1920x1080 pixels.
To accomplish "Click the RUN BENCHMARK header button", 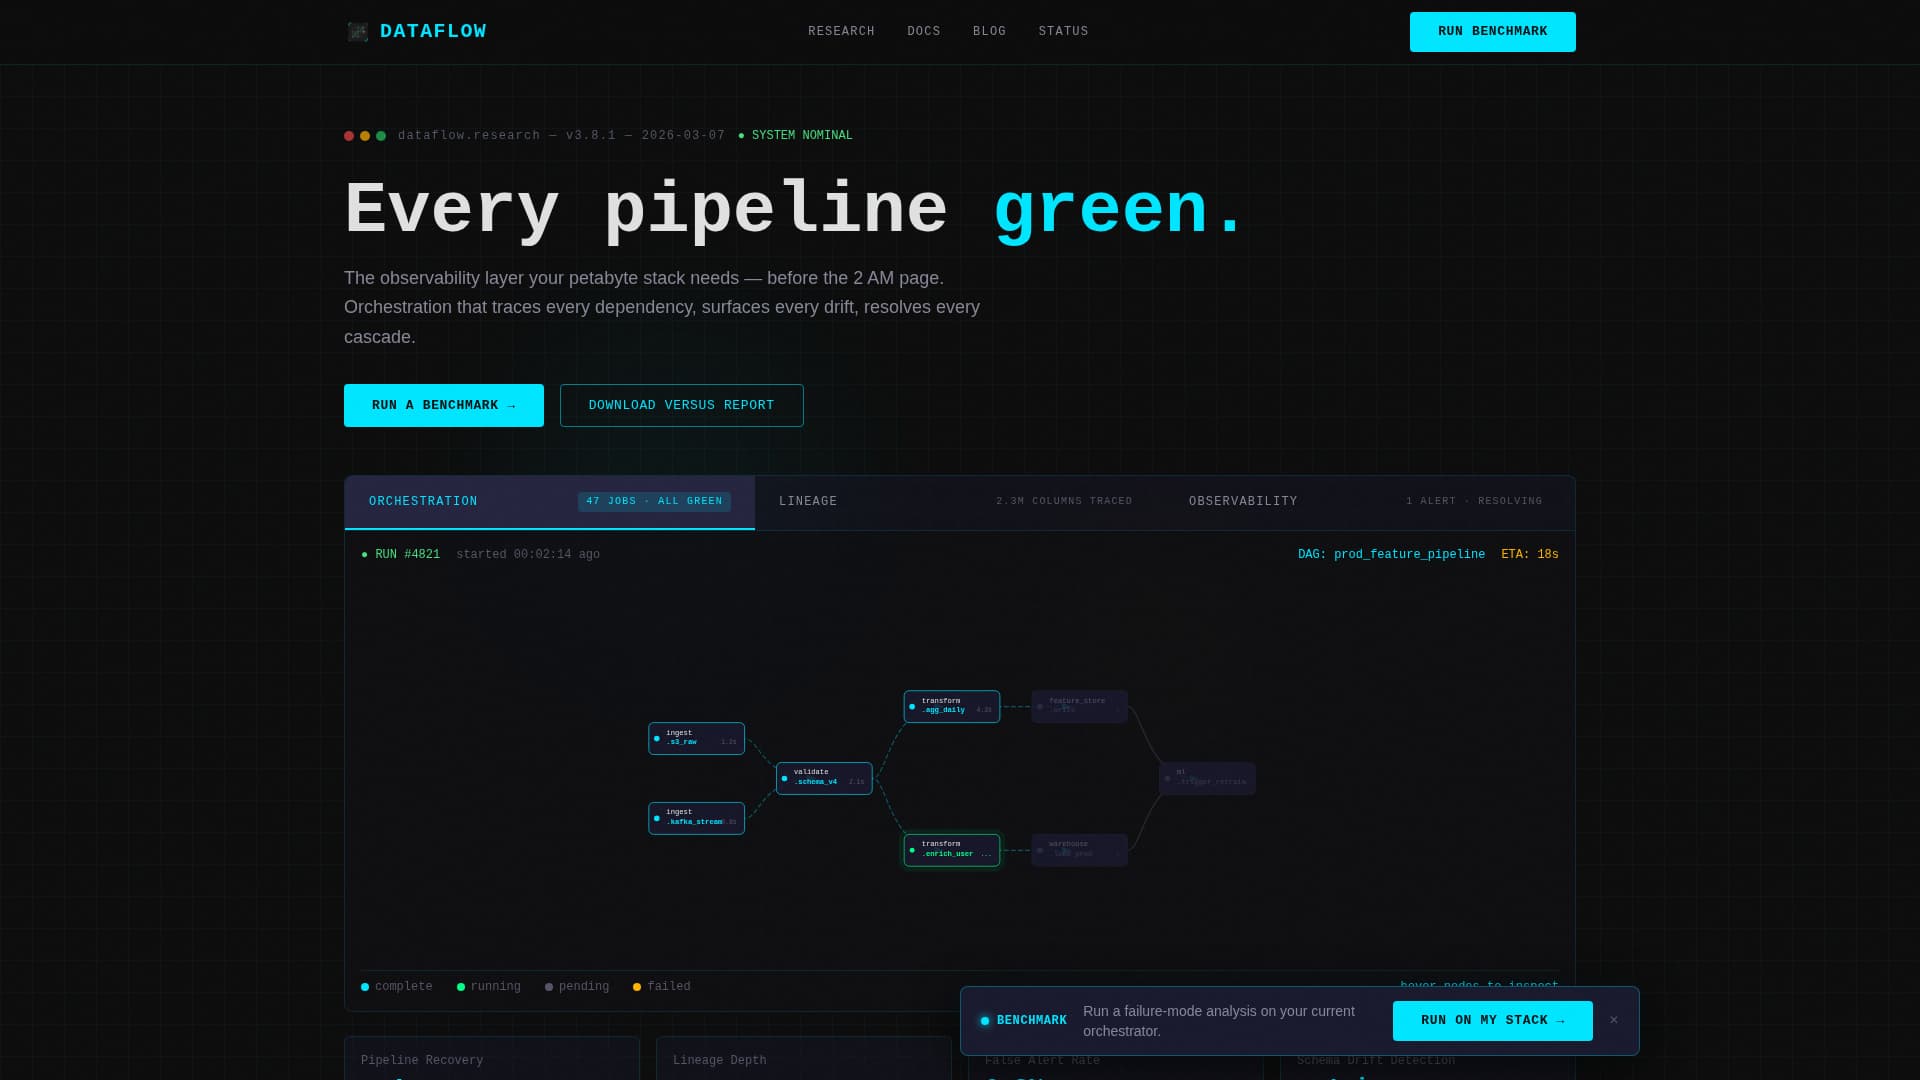I will pyautogui.click(x=1492, y=32).
